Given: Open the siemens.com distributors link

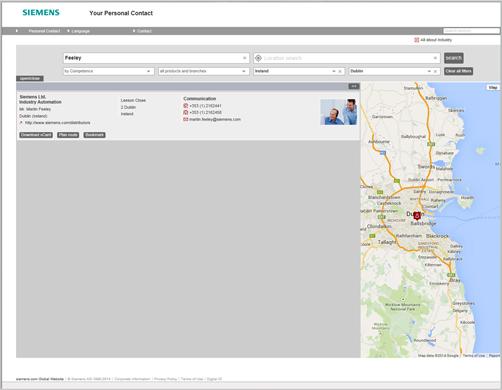Looking at the screenshot, I should click(57, 123).
